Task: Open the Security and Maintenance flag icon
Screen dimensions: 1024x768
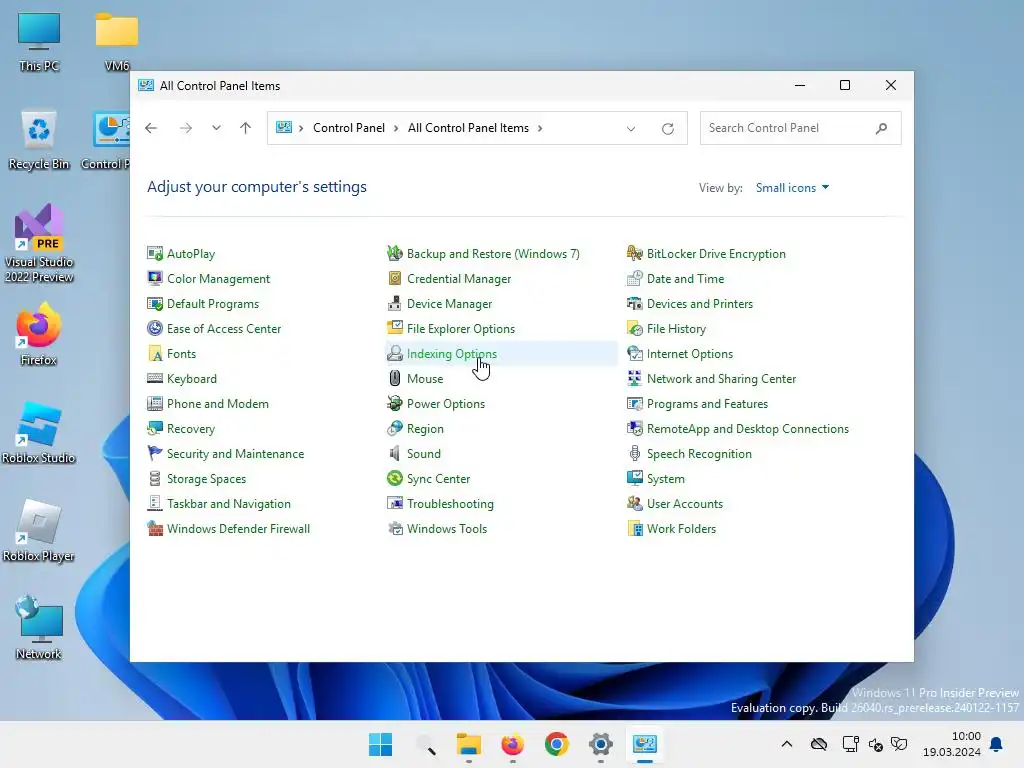Action: [x=155, y=453]
